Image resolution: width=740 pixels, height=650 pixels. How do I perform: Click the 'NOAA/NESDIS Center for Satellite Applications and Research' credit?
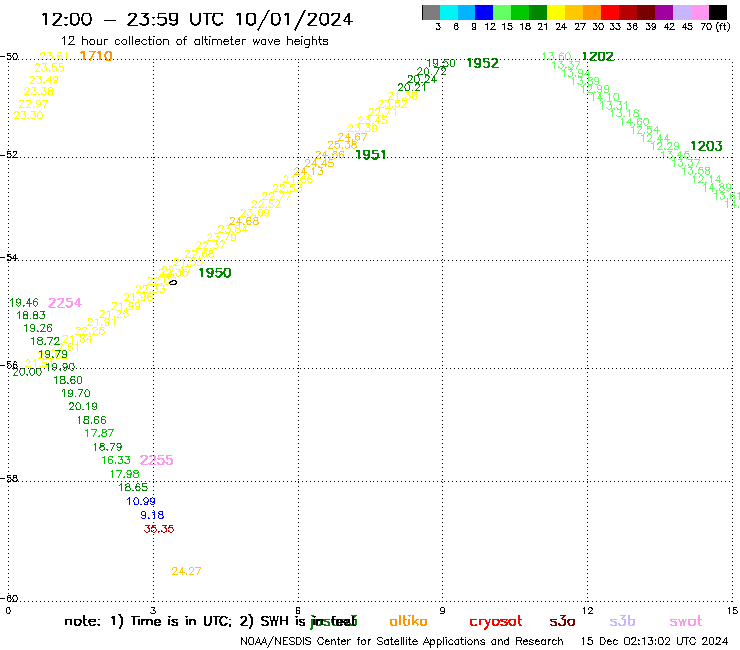point(402,641)
